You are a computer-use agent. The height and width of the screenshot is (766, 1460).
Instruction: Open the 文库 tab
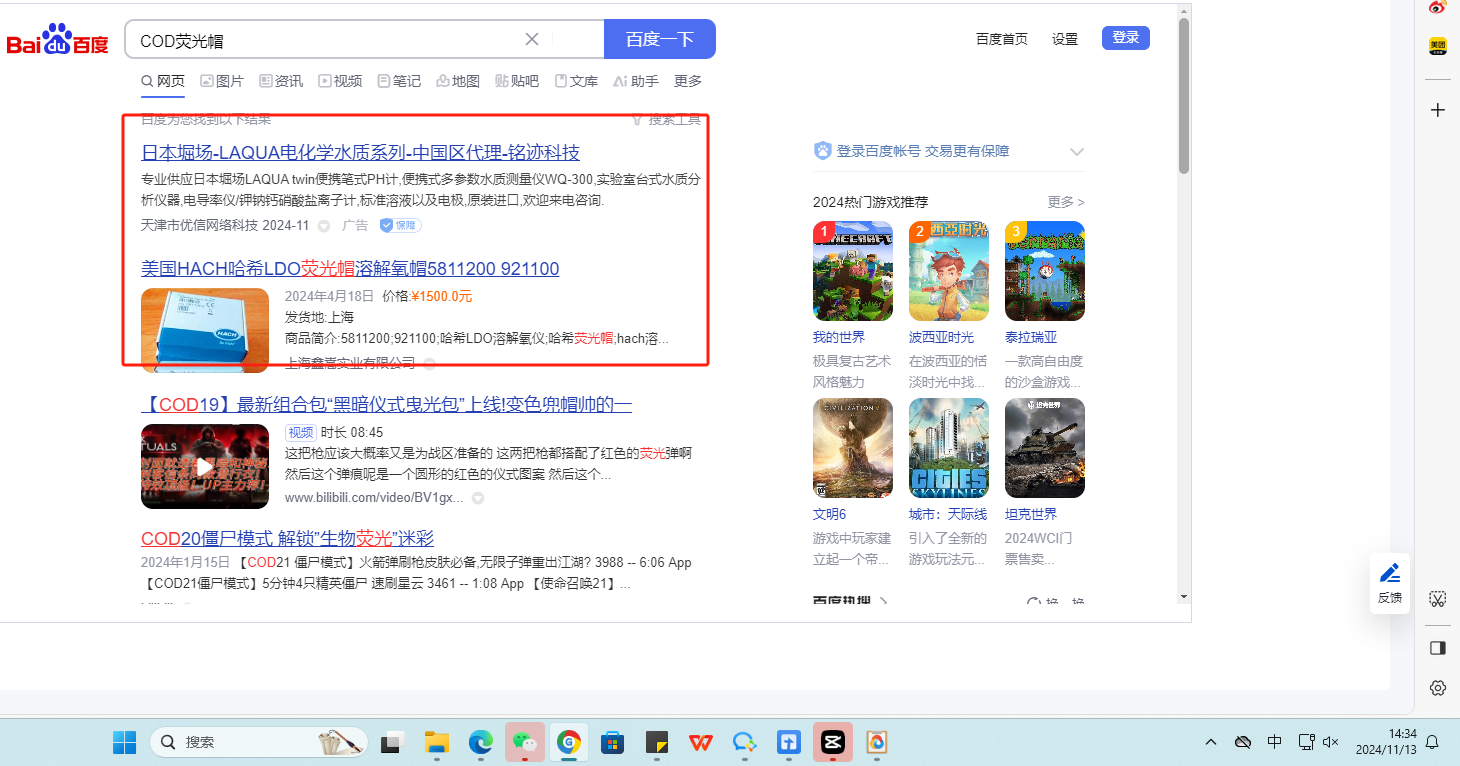point(576,81)
